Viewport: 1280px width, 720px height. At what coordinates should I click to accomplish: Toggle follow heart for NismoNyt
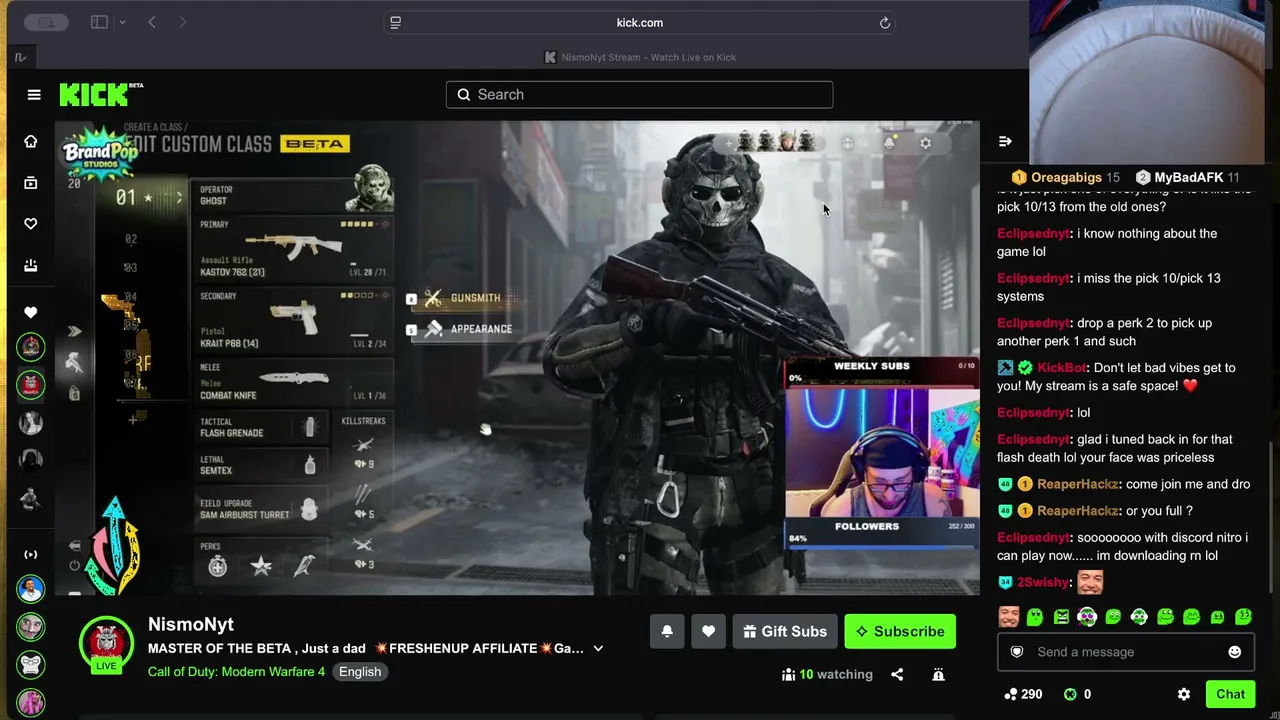(x=708, y=631)
